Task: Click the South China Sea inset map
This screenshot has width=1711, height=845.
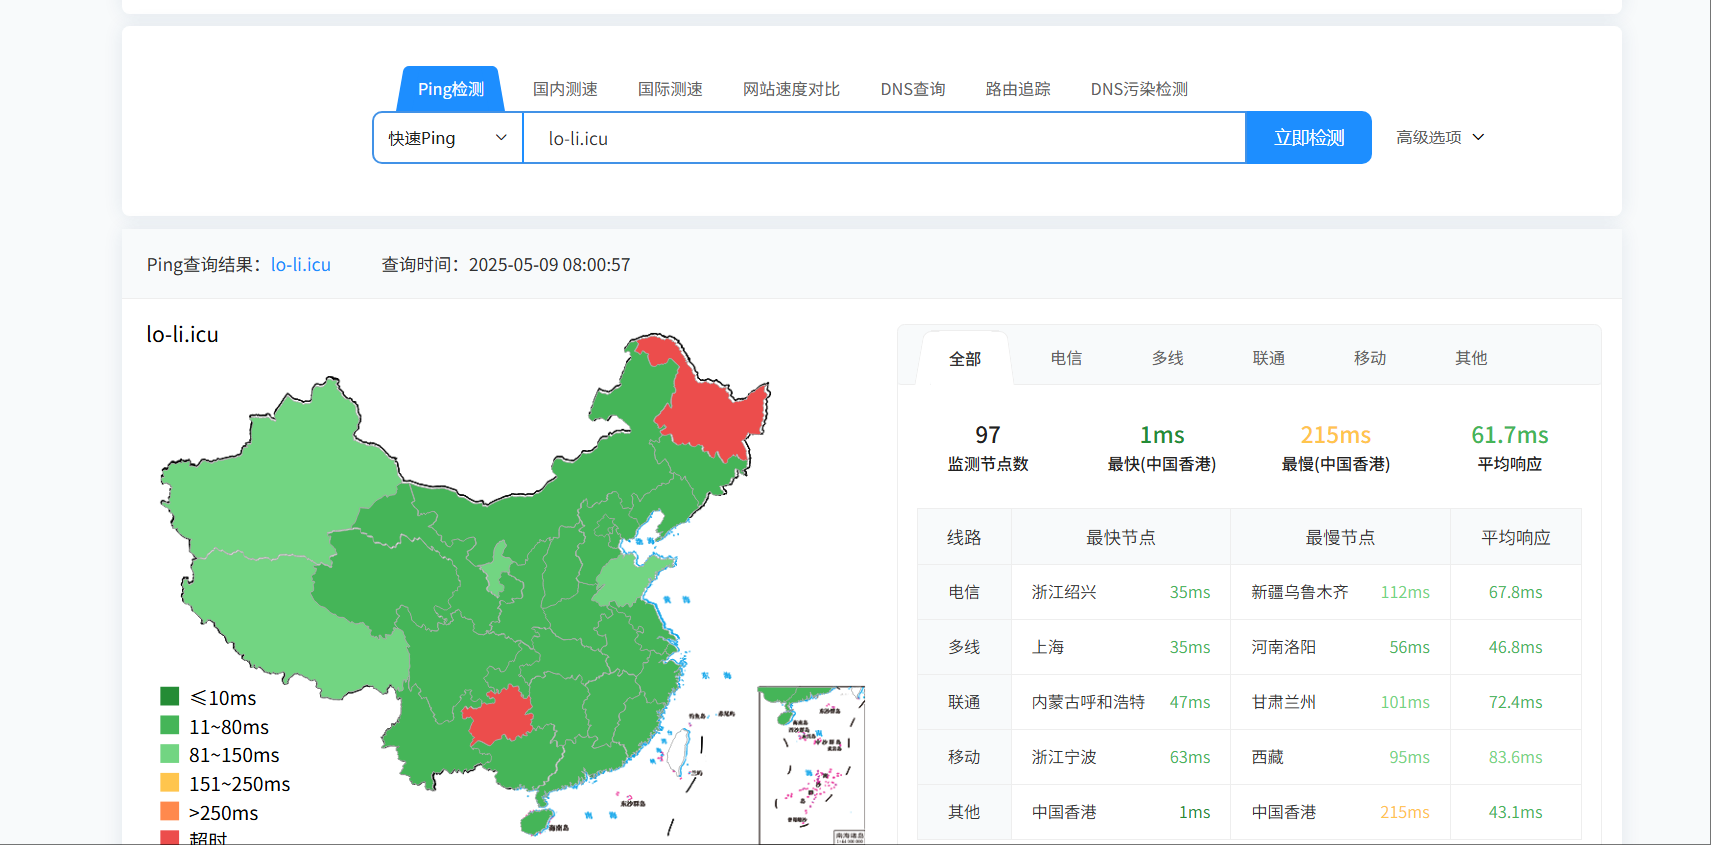Action: coord(811,765)
